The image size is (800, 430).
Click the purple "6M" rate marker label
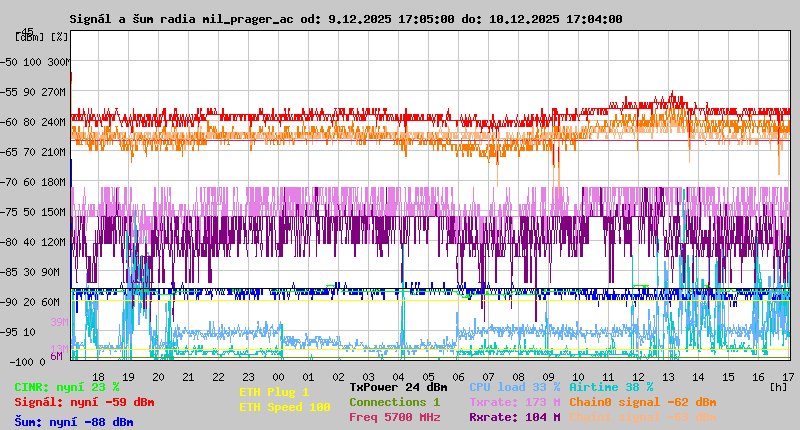tap(56, 356)
